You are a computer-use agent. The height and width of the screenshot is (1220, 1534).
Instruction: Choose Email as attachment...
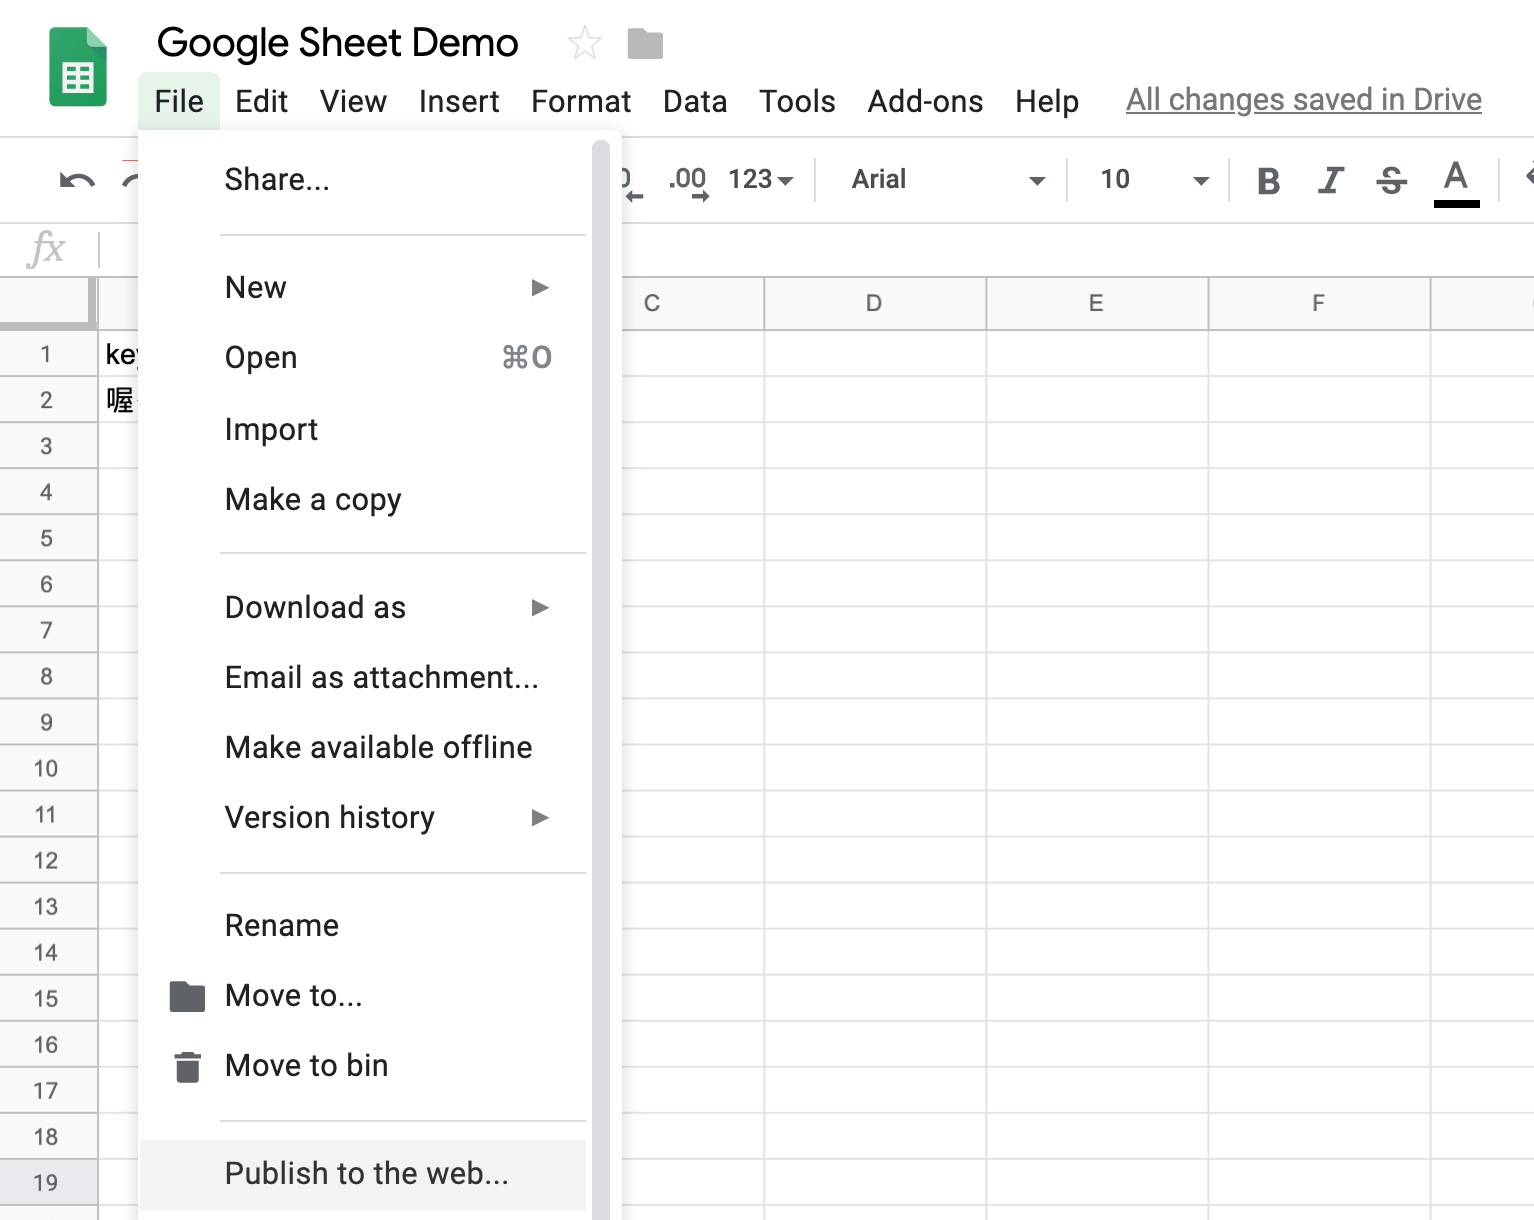[x=362, y=678]
